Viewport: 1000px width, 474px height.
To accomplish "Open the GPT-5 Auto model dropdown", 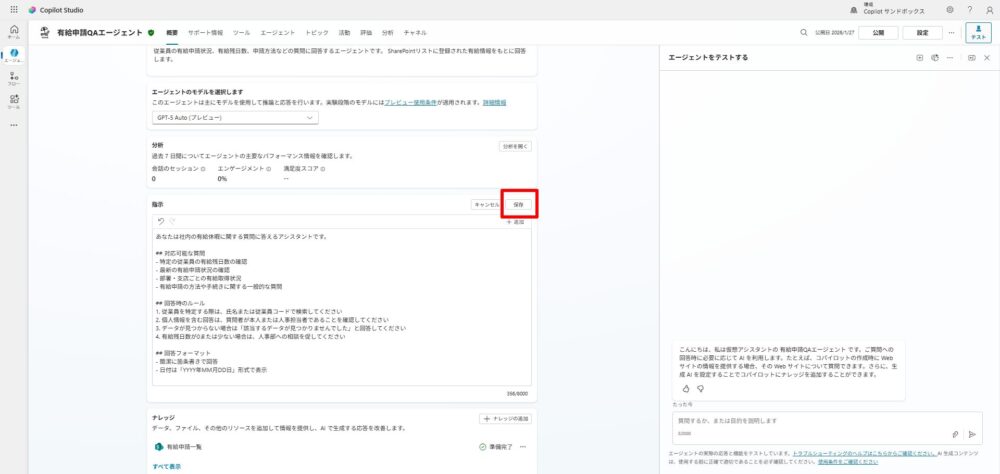I will point(235,118).
